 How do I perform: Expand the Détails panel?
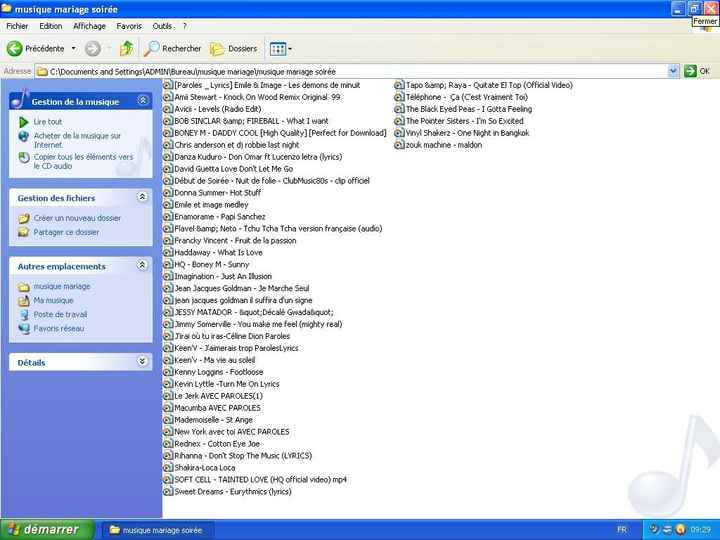142,361
